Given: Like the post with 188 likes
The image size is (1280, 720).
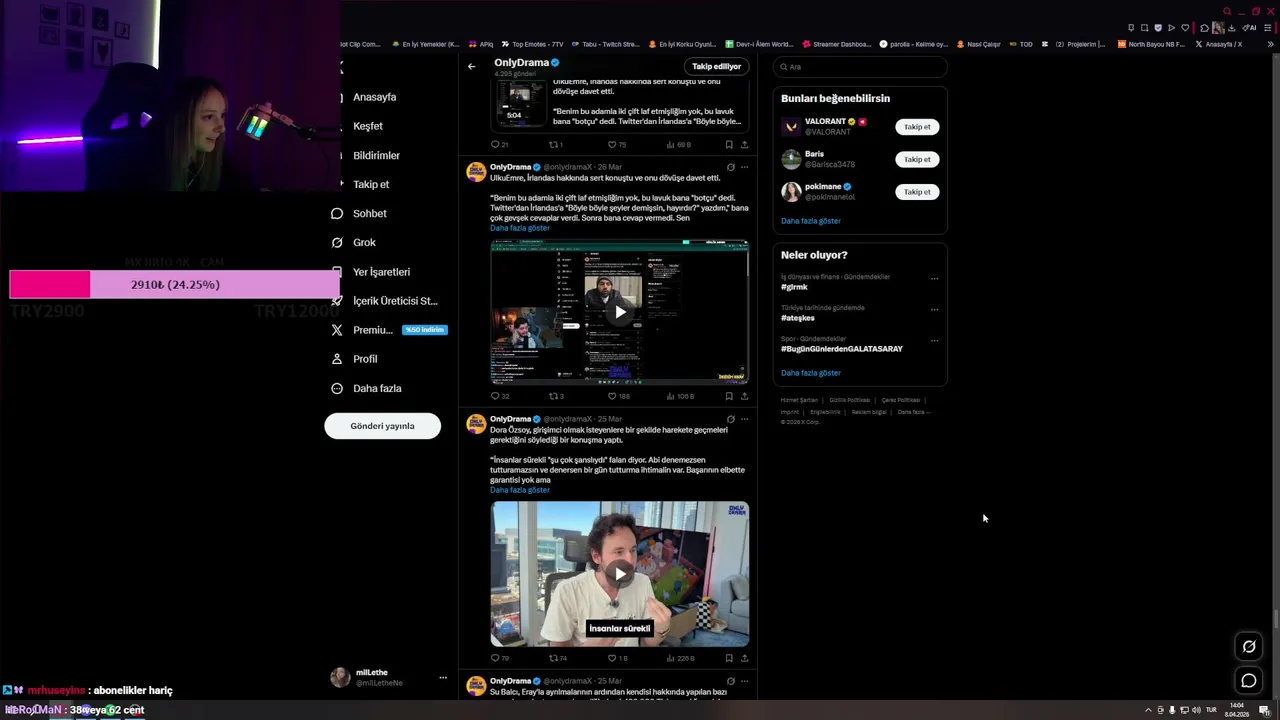Looking at the screenshot, I should [x=618, y=396].
